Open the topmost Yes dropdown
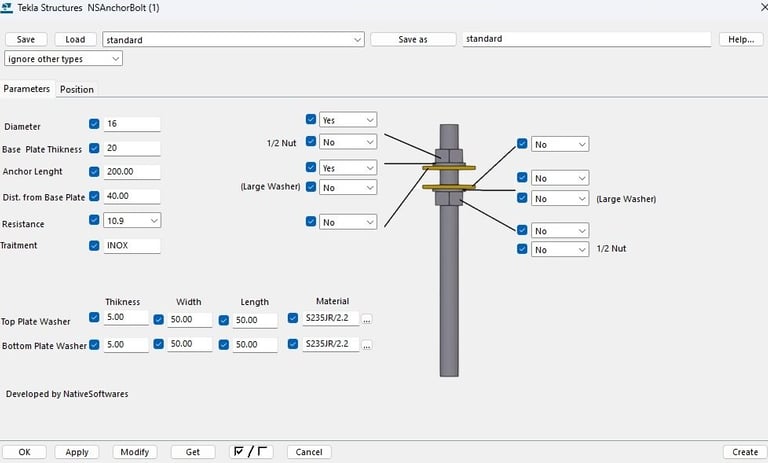 click(348, 120)
